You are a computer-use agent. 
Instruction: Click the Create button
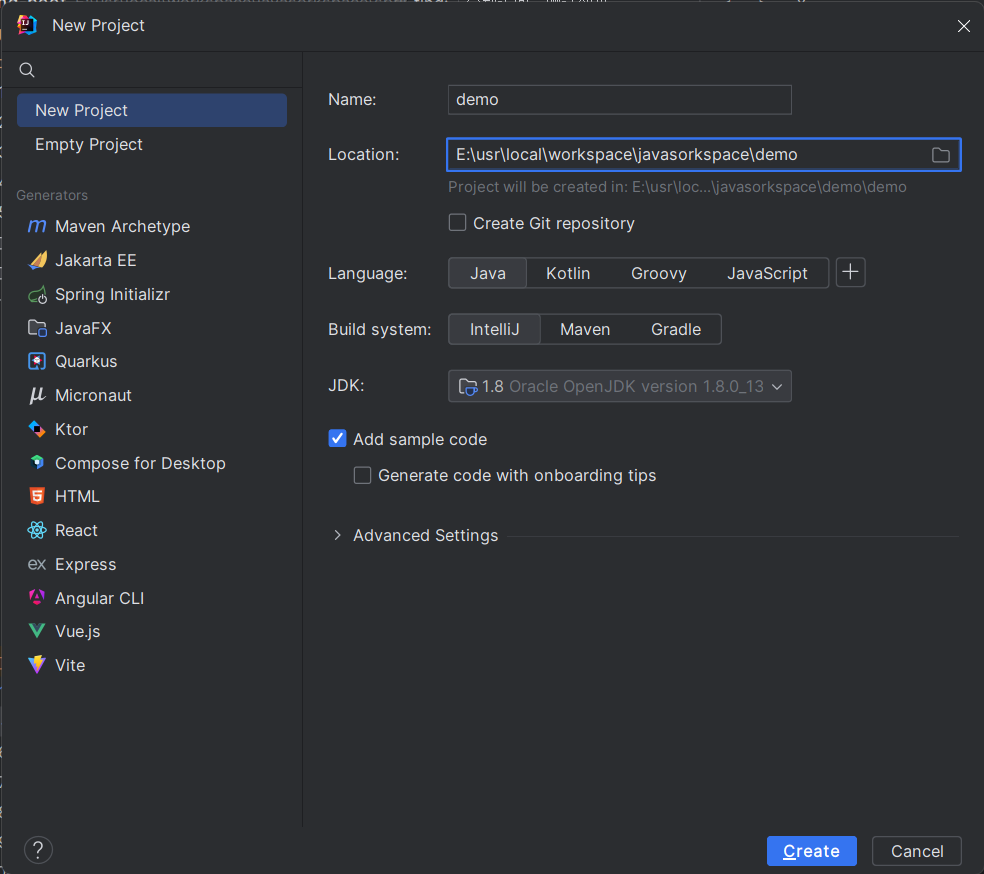point(811,851)
